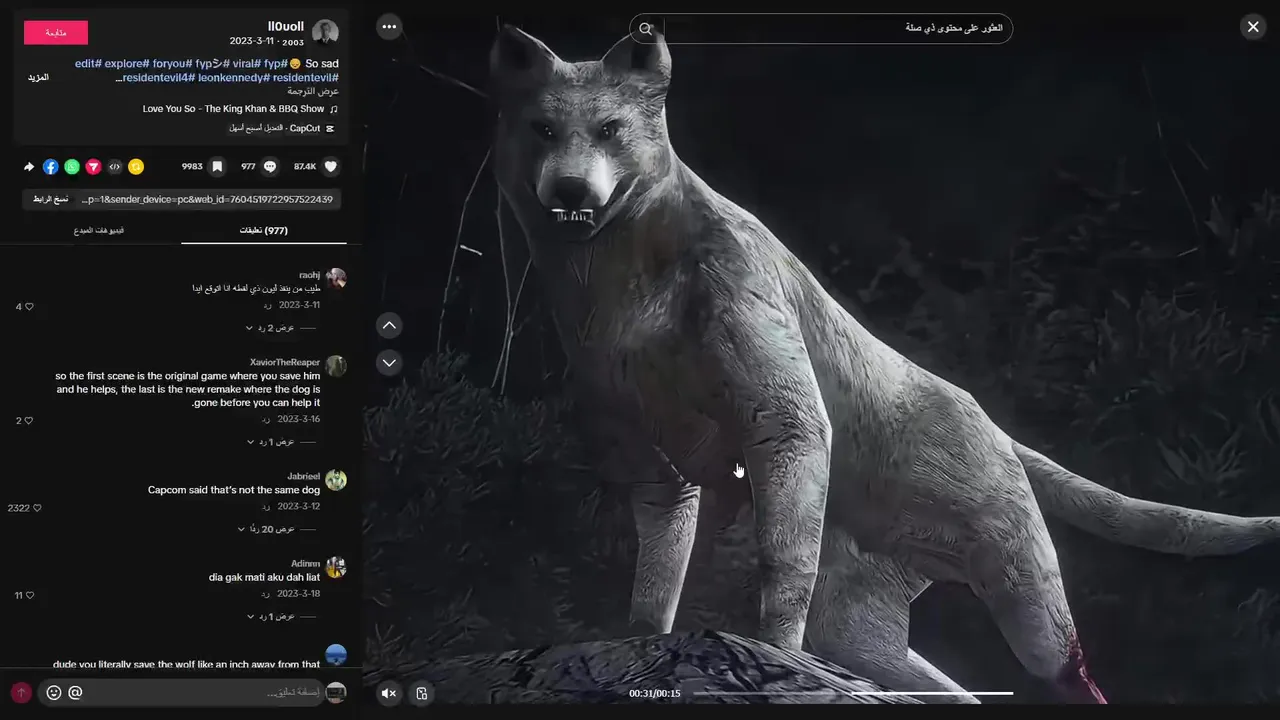The width and height of the screenshot is (1280, 720).
Task: Share video to Facebook
Action: [x=50, y=167]
